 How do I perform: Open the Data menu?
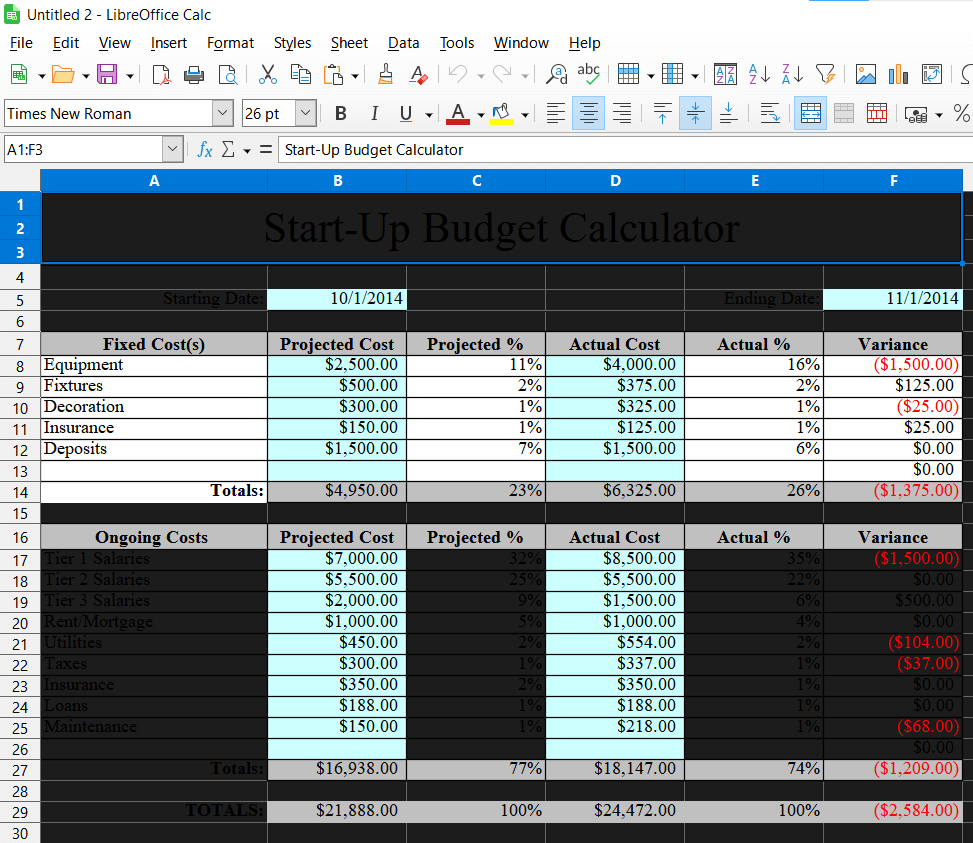coord(404,43)
